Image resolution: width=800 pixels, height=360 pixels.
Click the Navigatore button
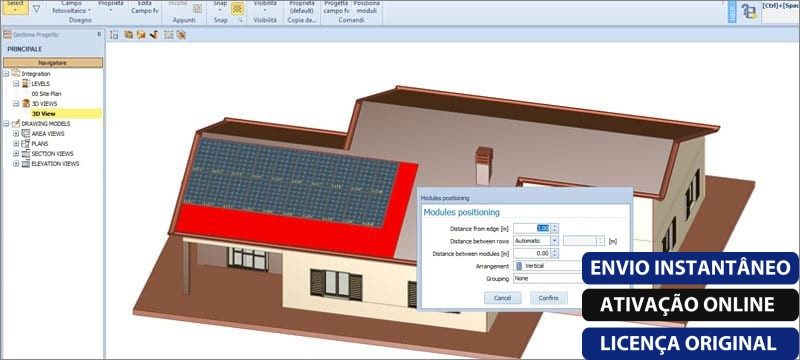(53, 63)
